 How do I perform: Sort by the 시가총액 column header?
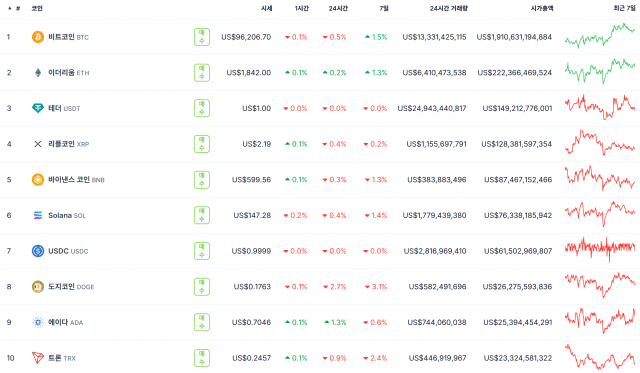542,8
